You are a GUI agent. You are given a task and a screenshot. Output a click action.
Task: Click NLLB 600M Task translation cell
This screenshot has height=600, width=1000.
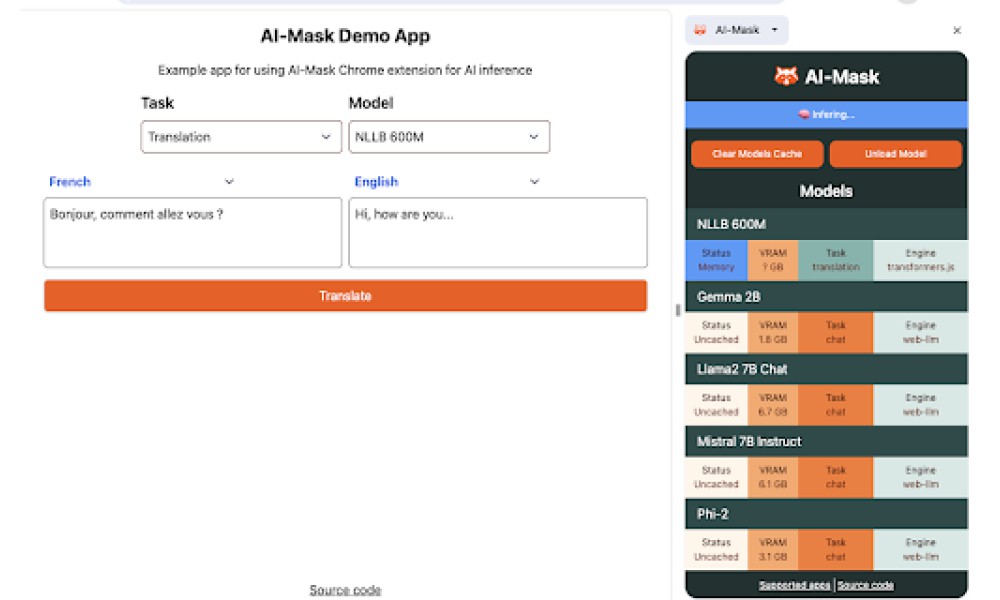[x=835, y=260]
